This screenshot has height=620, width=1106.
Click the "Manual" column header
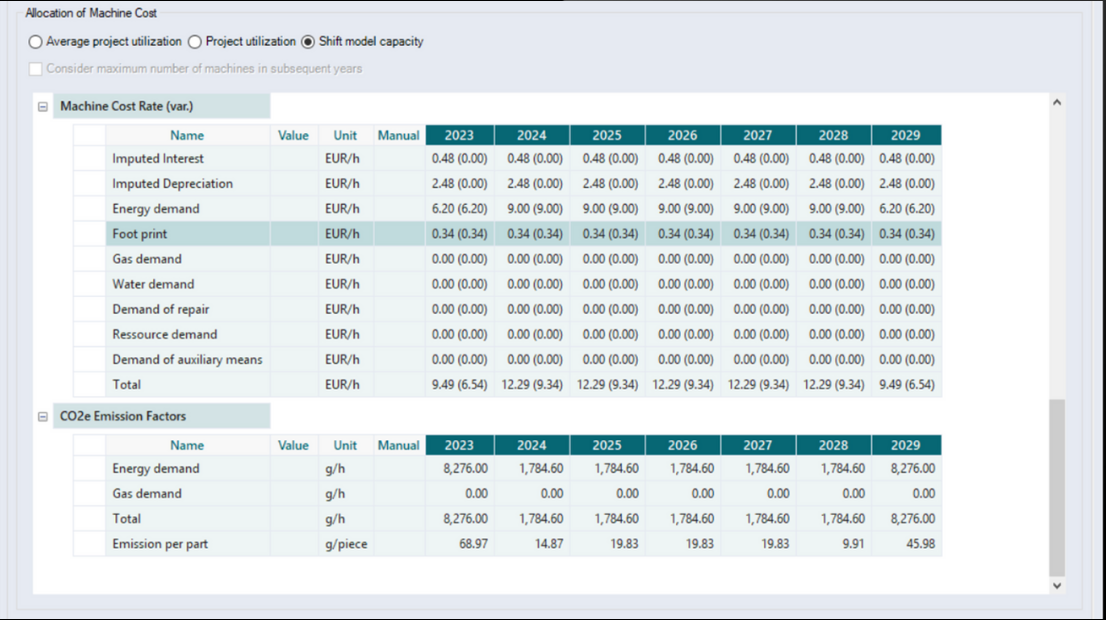[x=398, y=134]
